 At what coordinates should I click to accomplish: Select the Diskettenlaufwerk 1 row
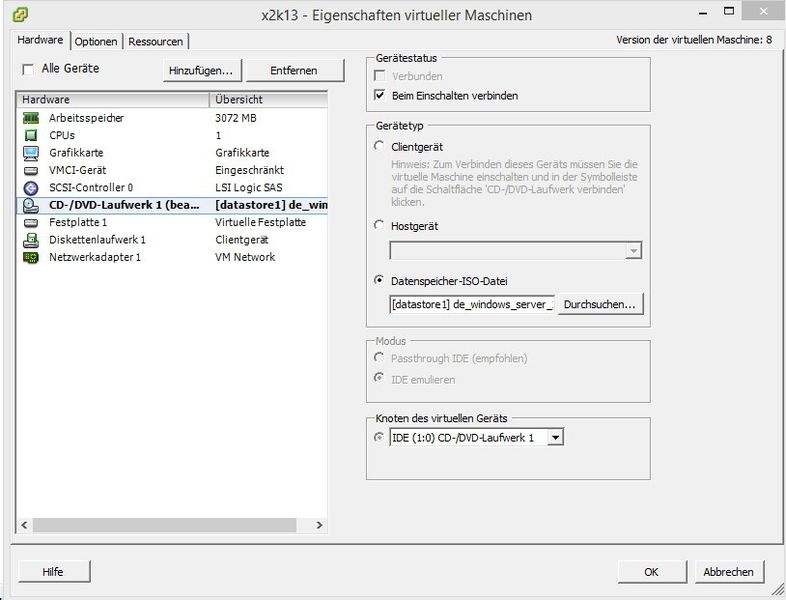pyautogui.click(x=172, y=240)
